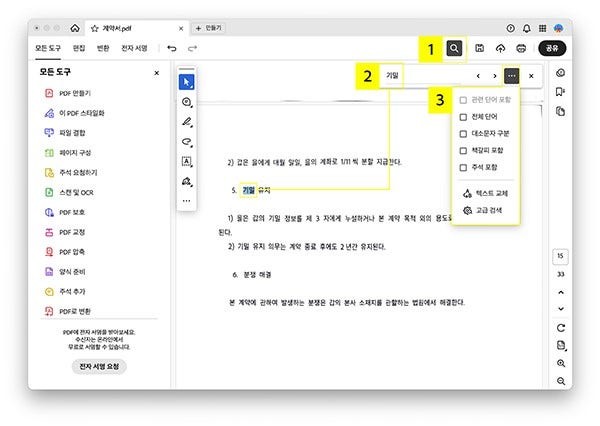The width and height of the screenshot is (600, 426).
Task: Open the PDF 교정 tool
Action: click(64, 232)
